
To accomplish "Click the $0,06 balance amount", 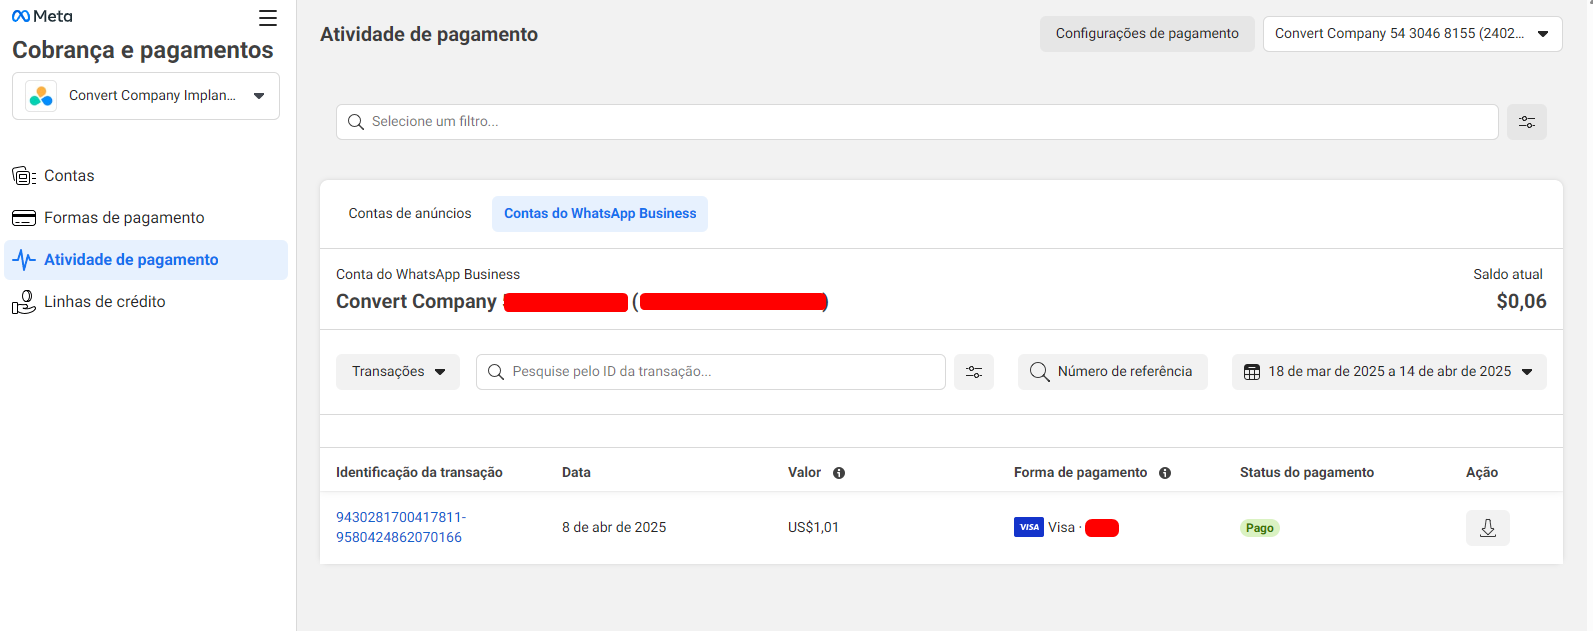I will pos(1521,302).
